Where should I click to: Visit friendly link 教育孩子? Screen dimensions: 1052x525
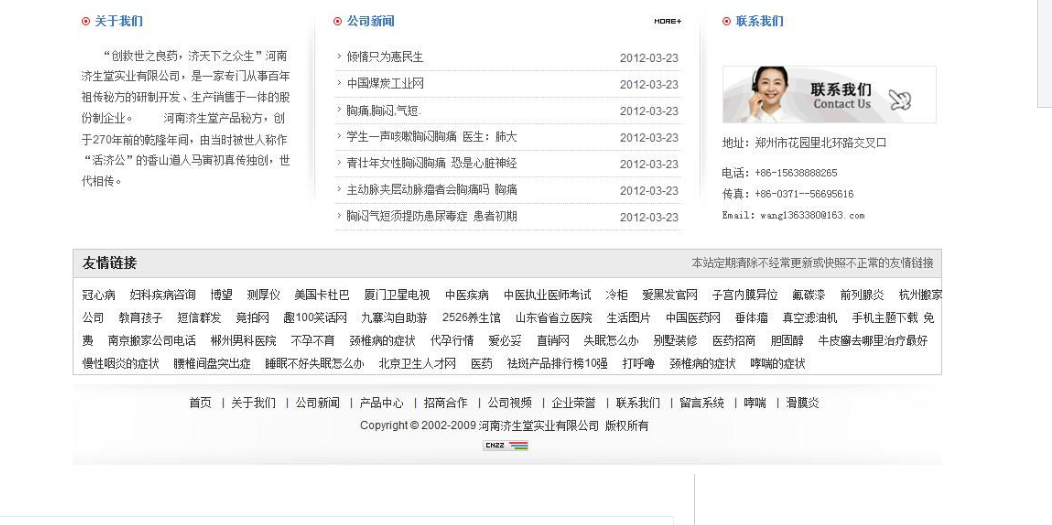141,318
